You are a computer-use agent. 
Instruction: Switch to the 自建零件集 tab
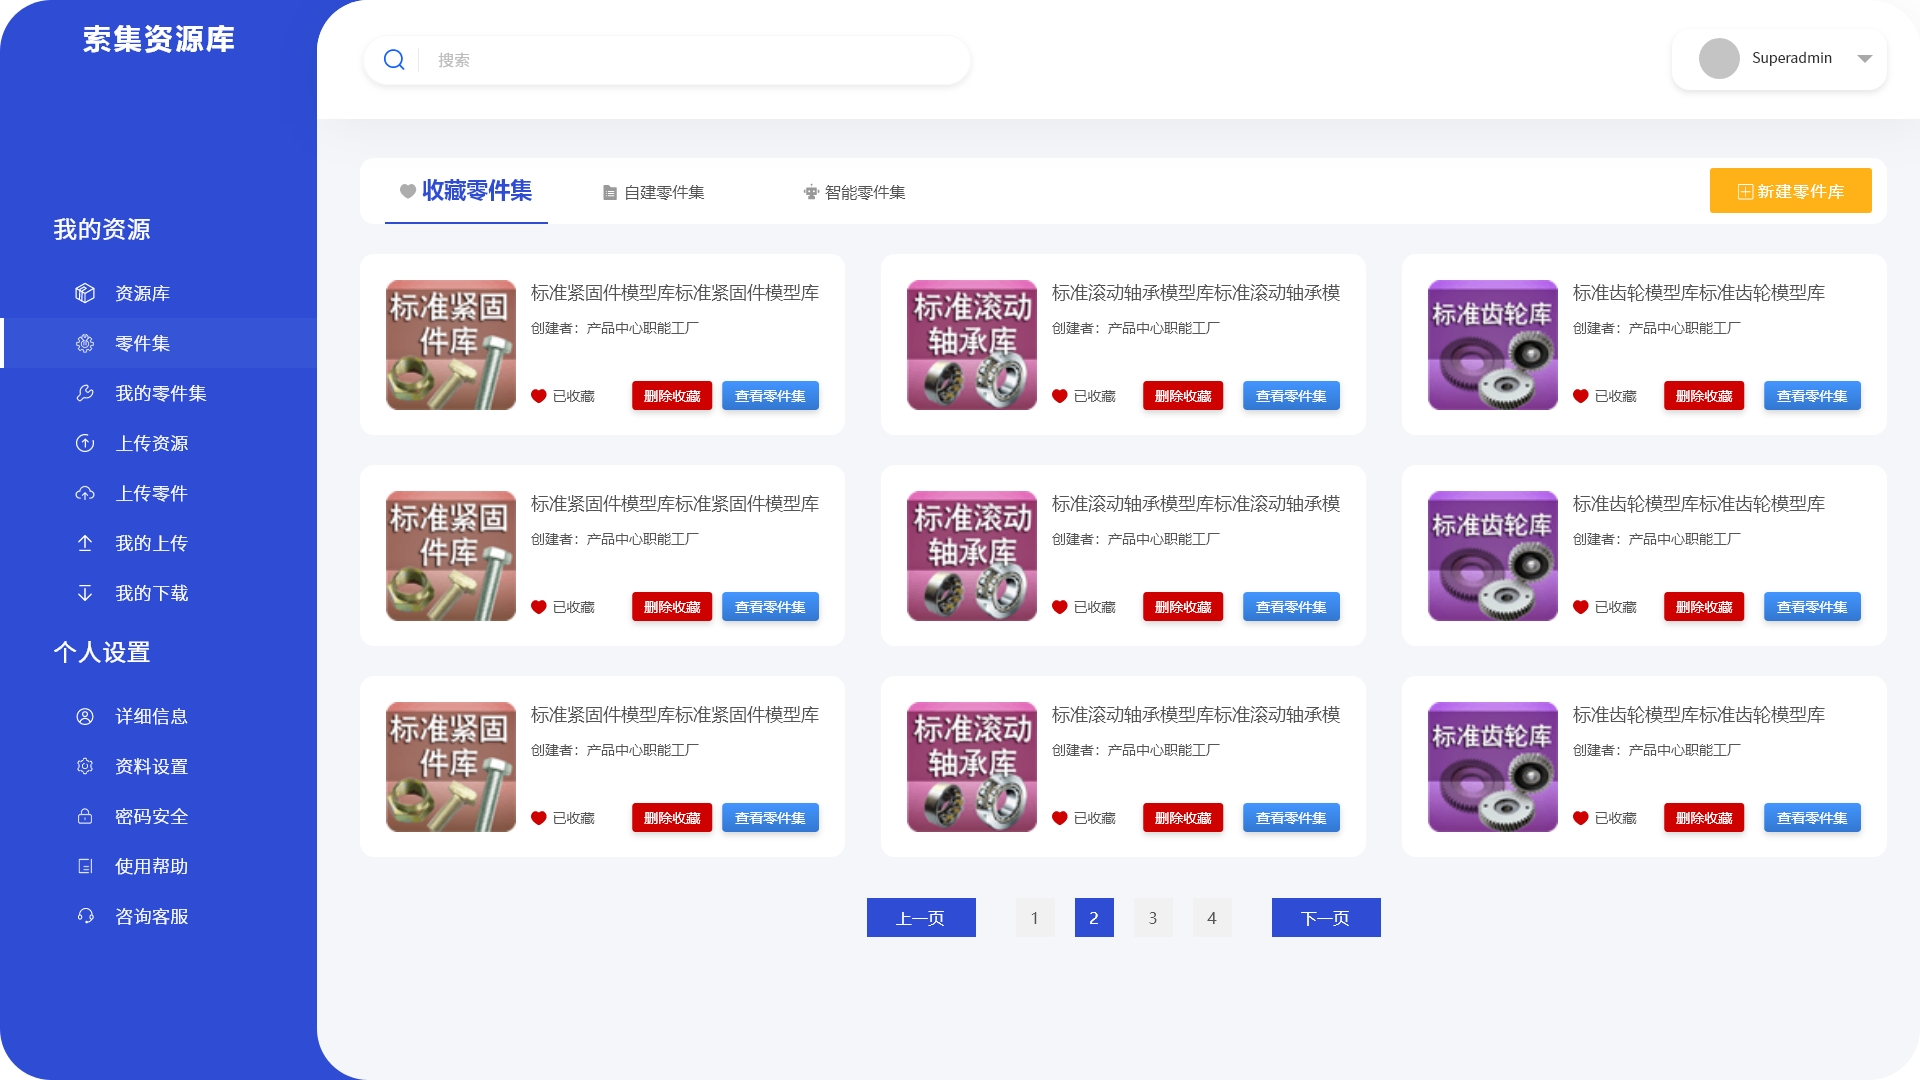click(654, 192)
